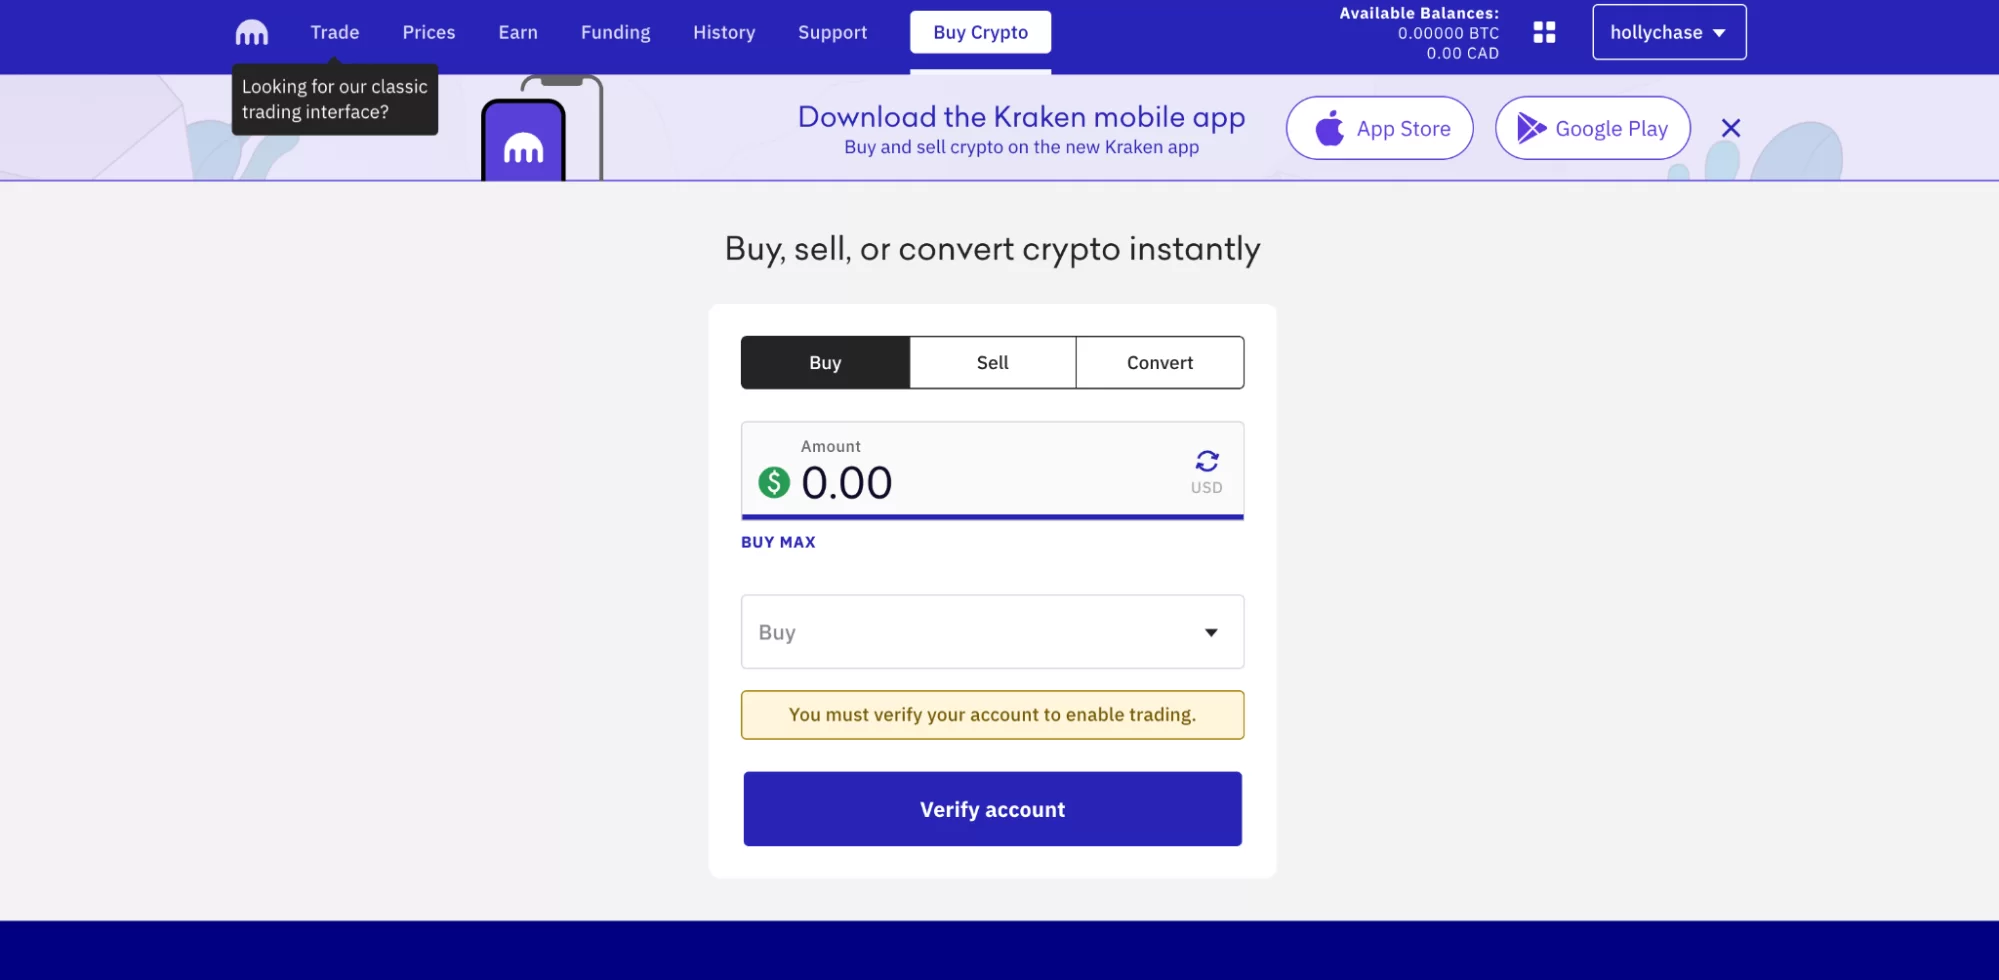This screenshot has height=980, width=1999.
Task: Download from the App Store button
Action: (1379, 128)
